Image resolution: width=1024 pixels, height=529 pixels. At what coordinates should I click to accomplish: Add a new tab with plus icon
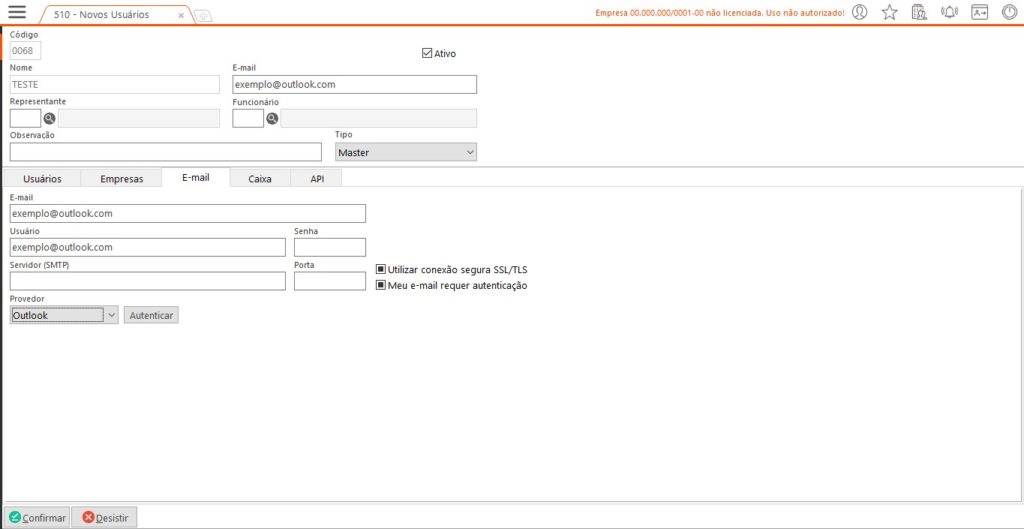click(203, 15)
